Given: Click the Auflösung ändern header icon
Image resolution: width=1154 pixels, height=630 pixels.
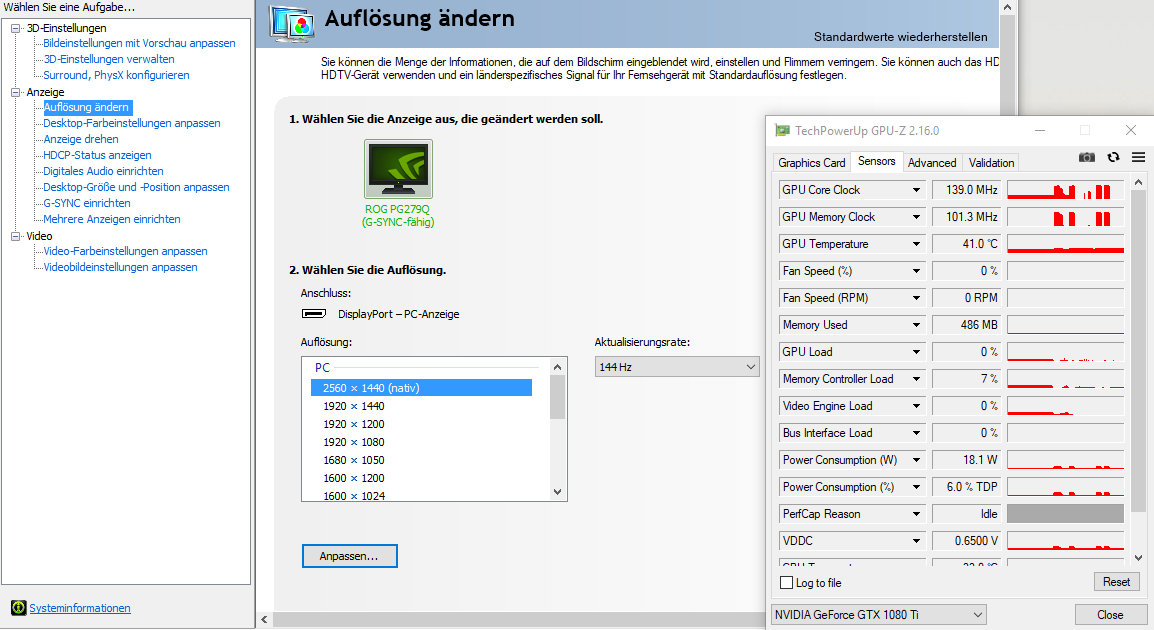Looking at the screenshot, I should coord(291,23).
